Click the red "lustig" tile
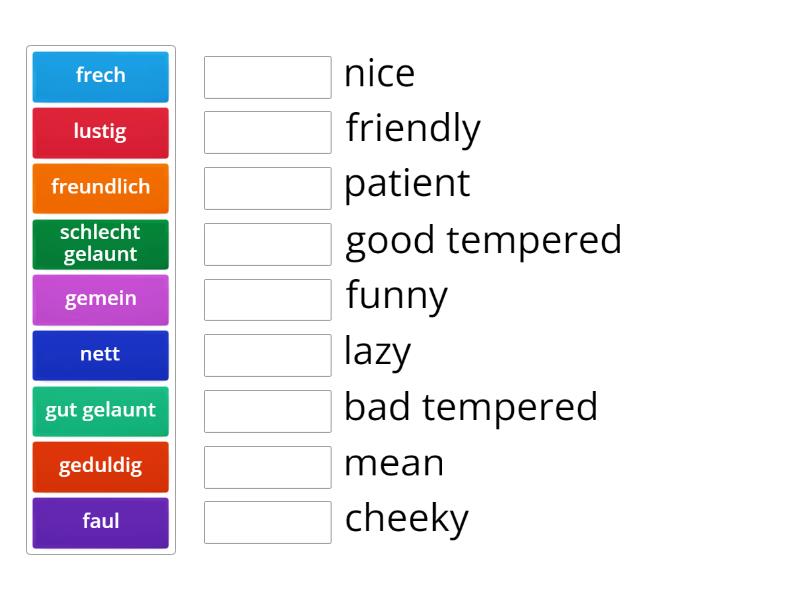800x600 pixels. coord(100,132)
